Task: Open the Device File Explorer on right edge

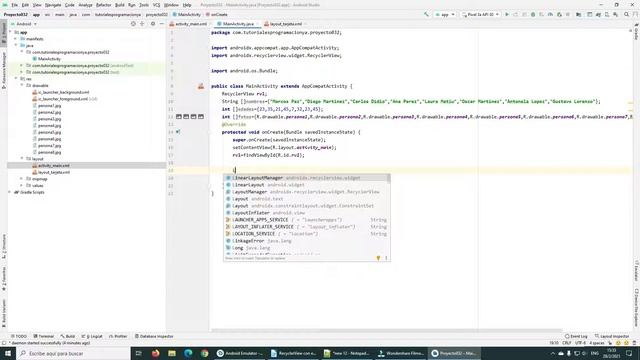Action: point(636,307)
